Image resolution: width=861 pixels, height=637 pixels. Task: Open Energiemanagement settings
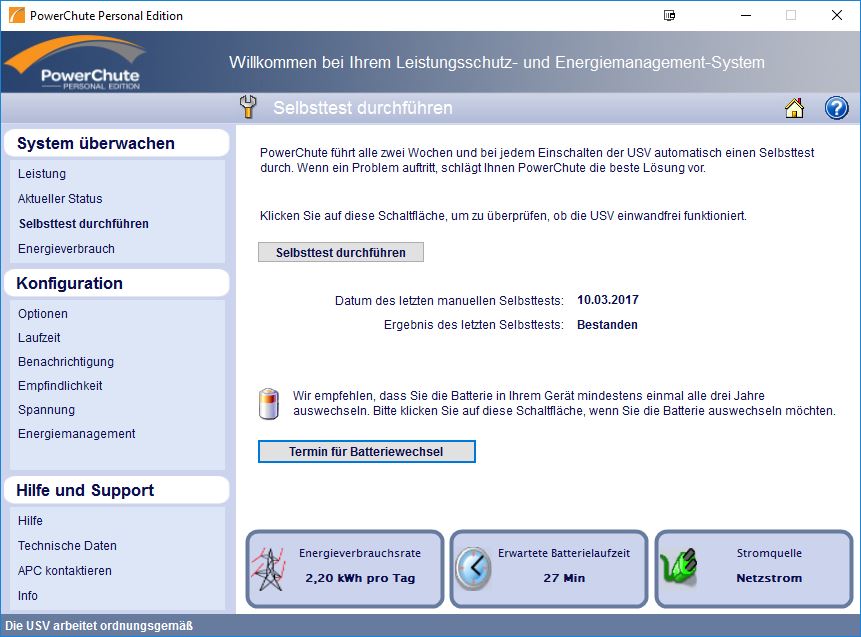pos(76,434)
